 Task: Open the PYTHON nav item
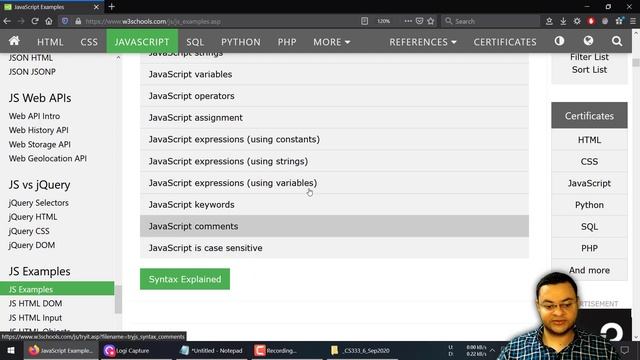tap(240, 42)
